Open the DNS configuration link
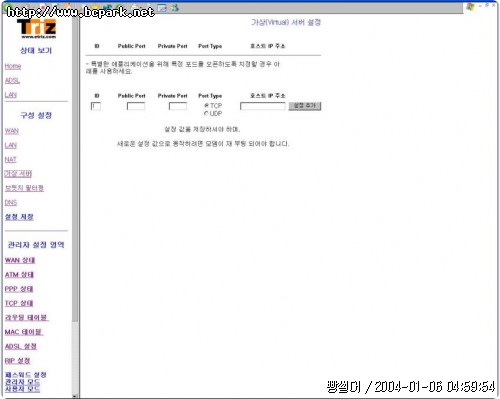Image resolution: width=500 pixels, height=399 pixels. (x=11, y=202)
